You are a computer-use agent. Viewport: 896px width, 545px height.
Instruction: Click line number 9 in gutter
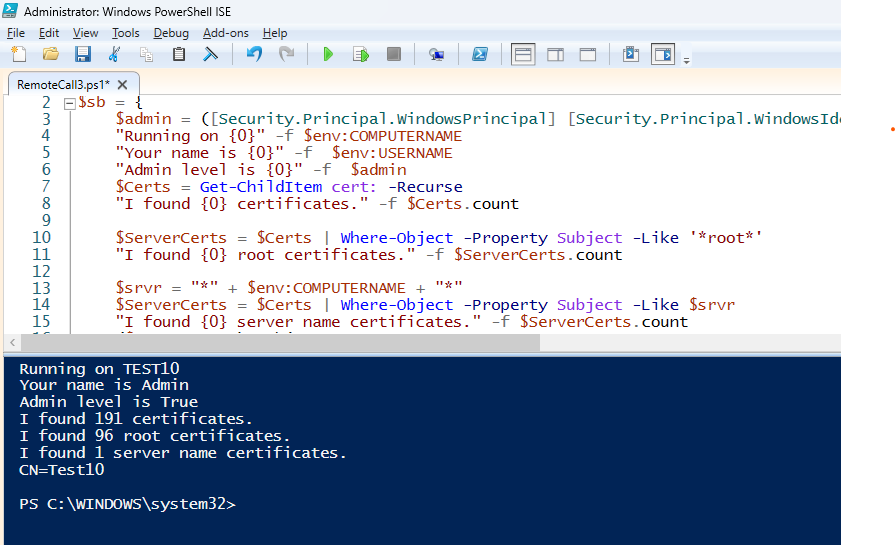pos(46,221)
